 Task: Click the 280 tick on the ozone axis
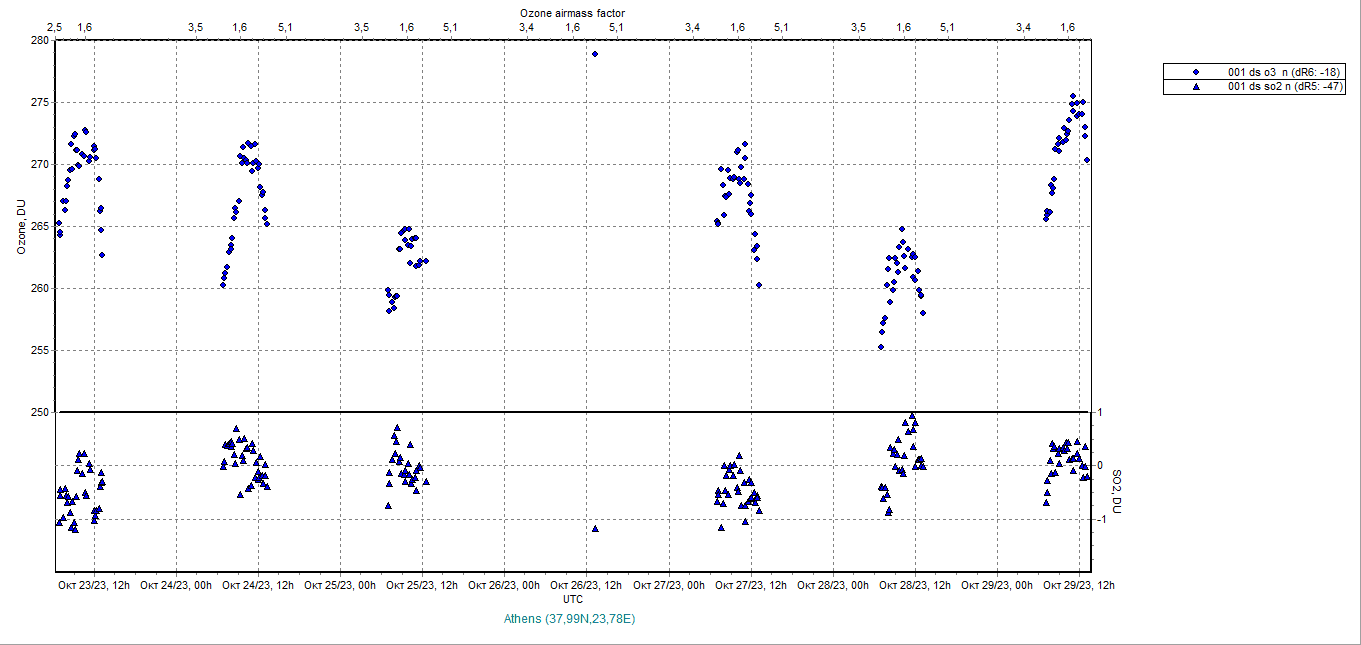40,40
